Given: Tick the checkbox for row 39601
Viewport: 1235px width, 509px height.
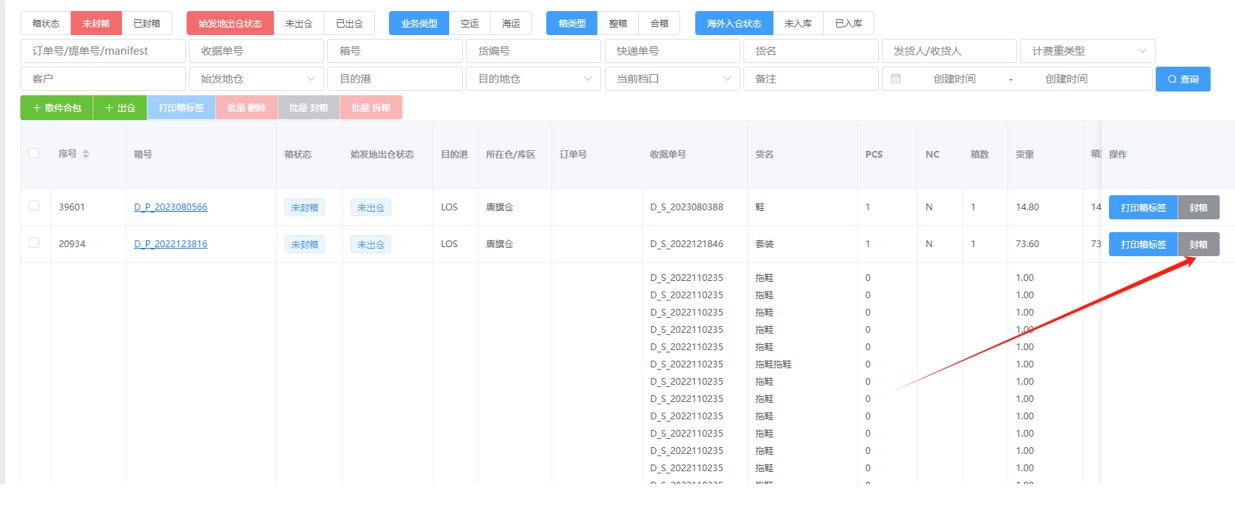Looking at the screenshot, I should point(34,206).
